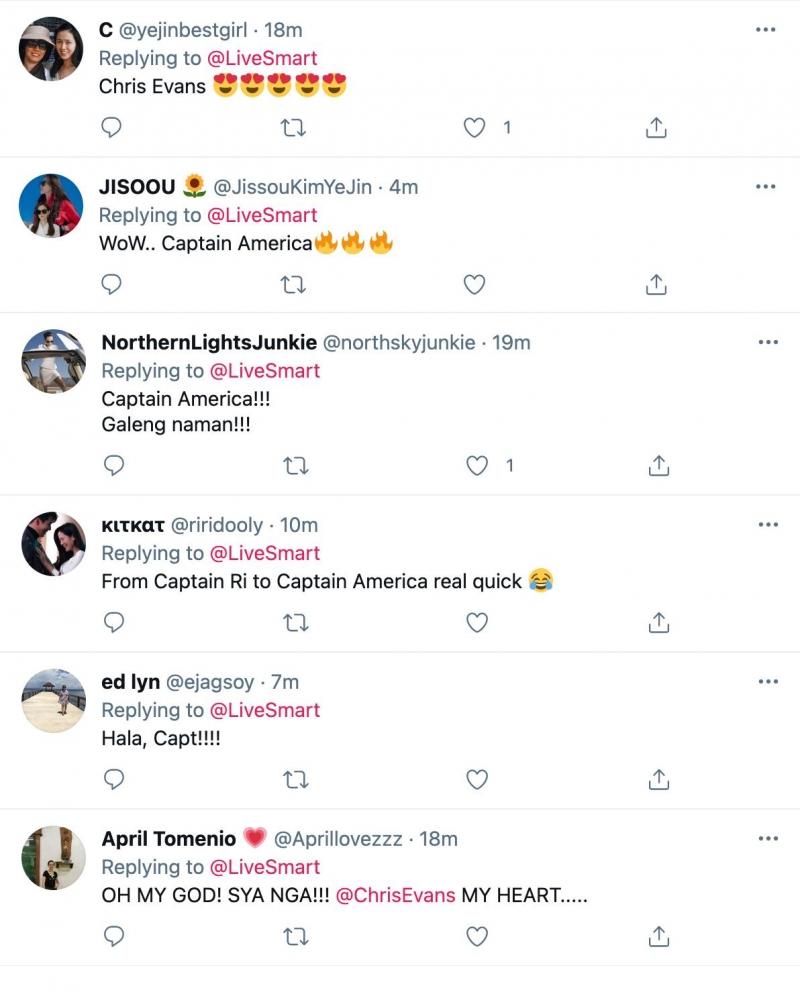
Task: Expand more options on April Tomenio's tweet
Action: click(x=767, y=838)
